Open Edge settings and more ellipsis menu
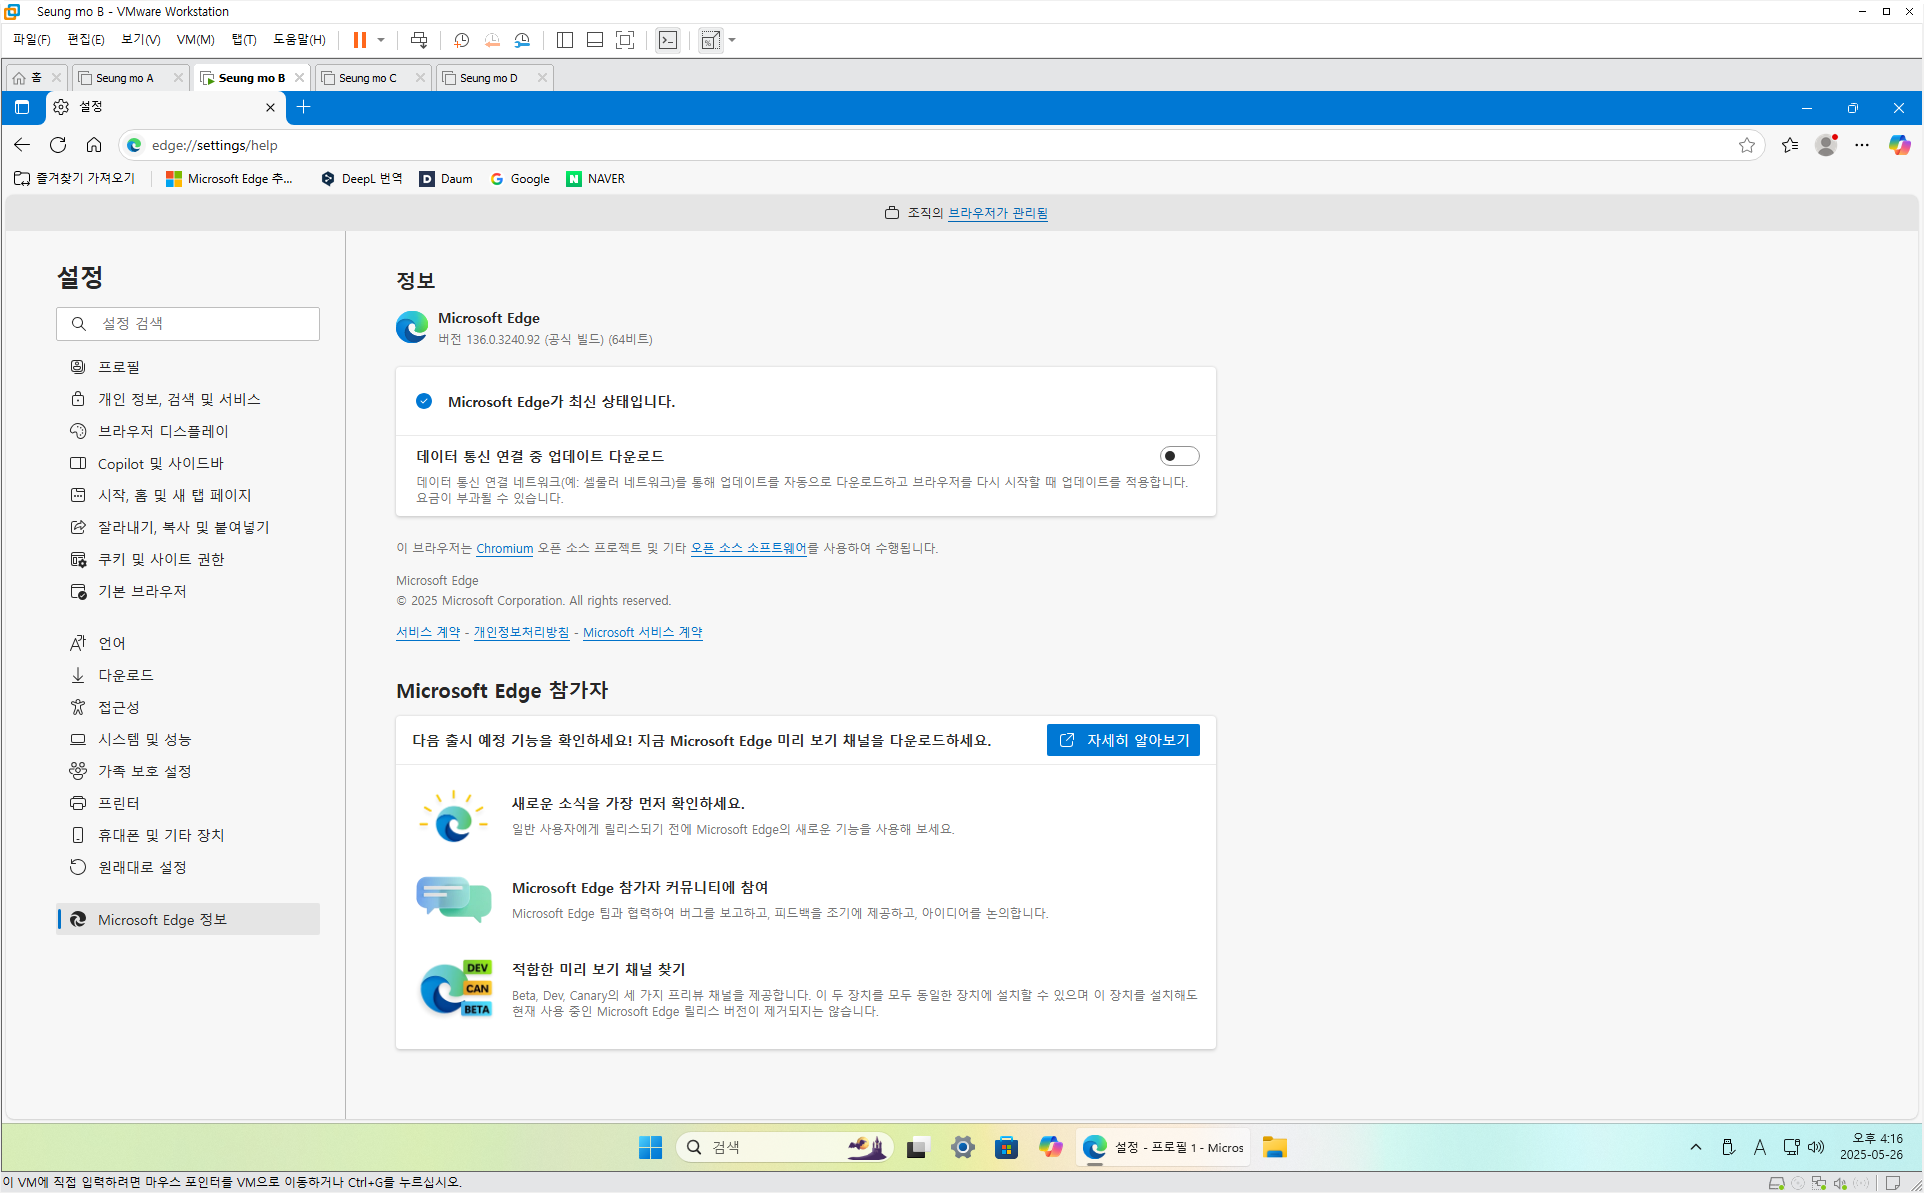1924x1193 pixels. [1861, 145]
